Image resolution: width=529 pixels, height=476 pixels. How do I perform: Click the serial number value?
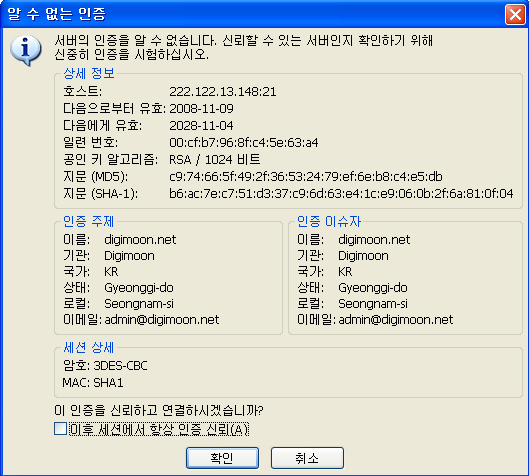244,143
